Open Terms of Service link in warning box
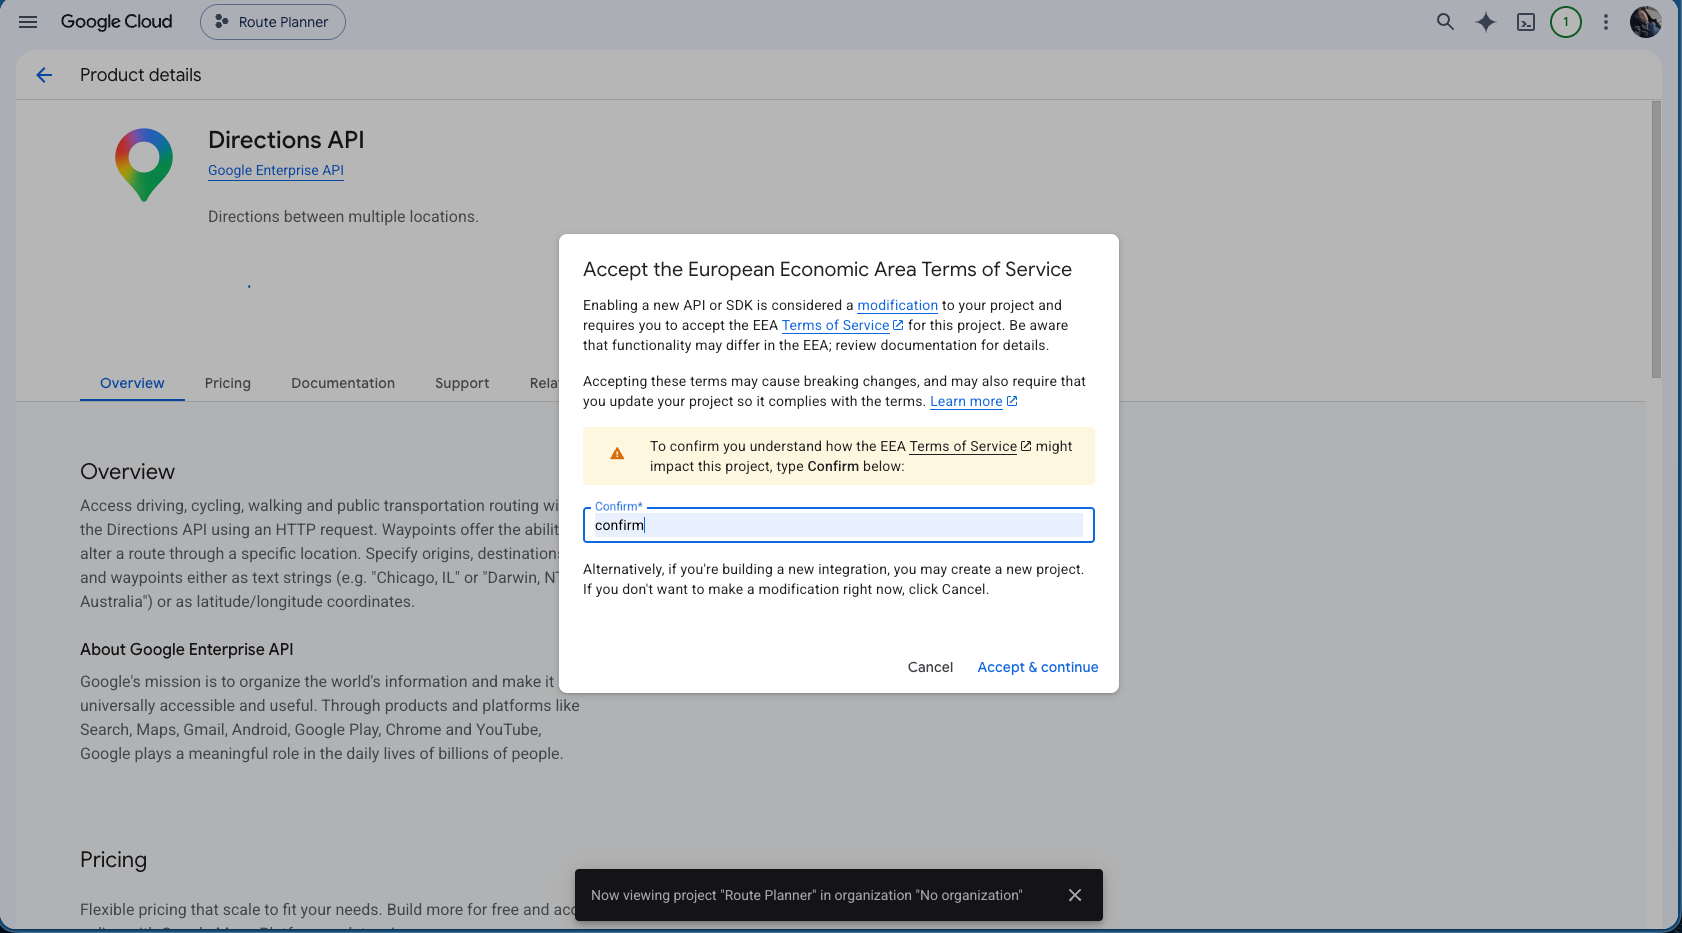Viewport: 1682px width, 933px height. point(970,447)
